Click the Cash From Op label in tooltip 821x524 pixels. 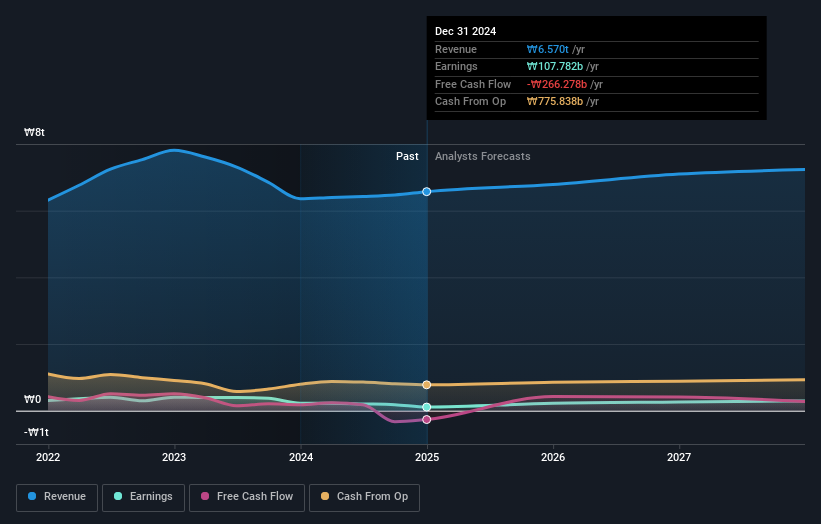470,102
